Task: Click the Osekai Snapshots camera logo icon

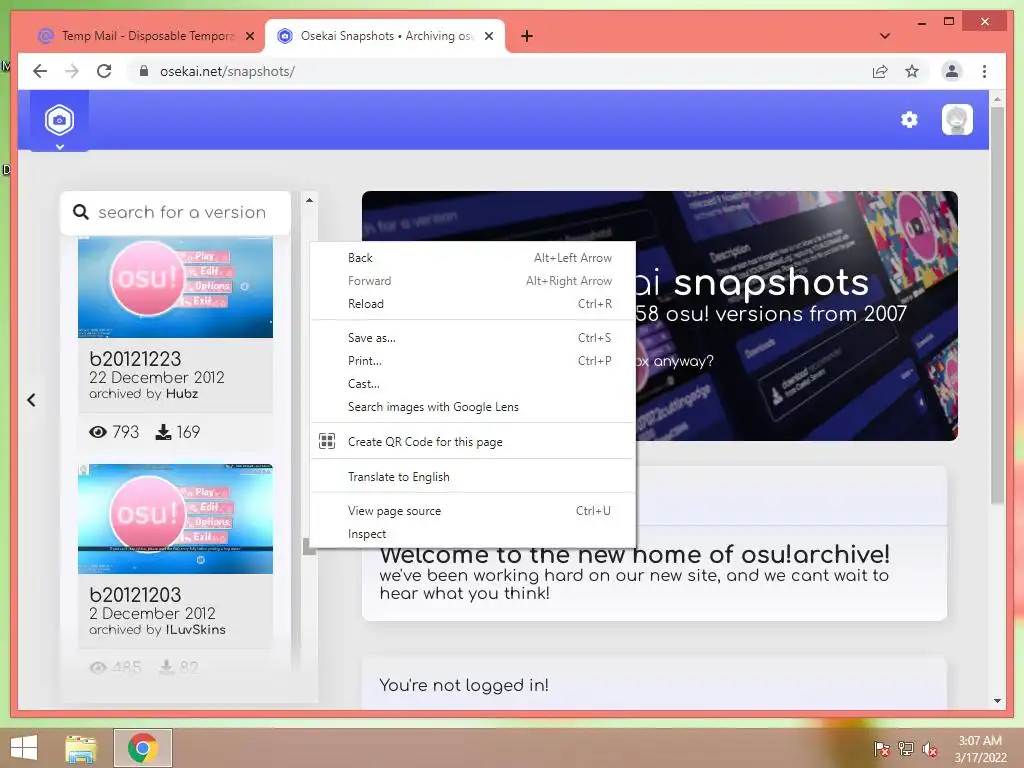Action: 59,120
